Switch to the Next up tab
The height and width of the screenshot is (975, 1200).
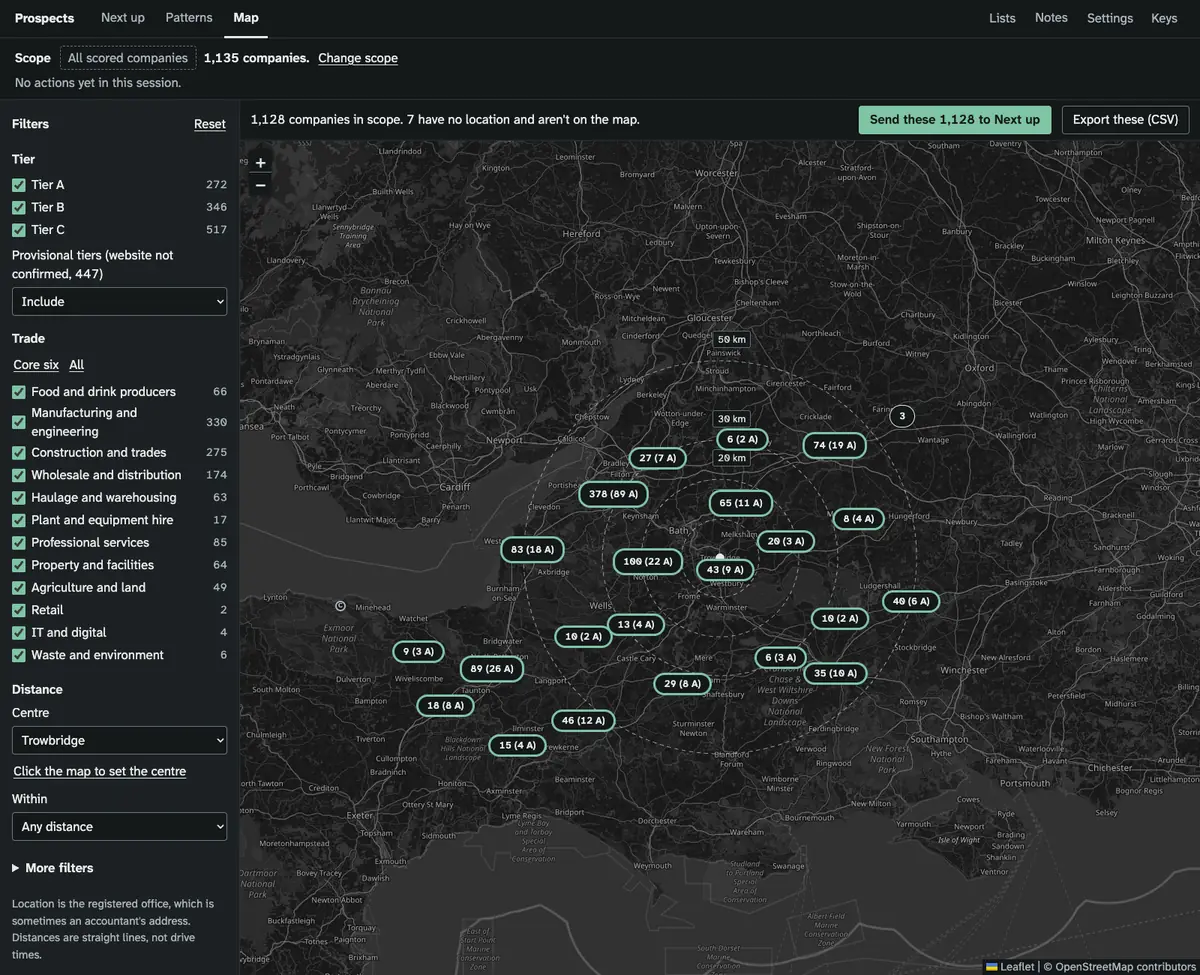point(123,18)
